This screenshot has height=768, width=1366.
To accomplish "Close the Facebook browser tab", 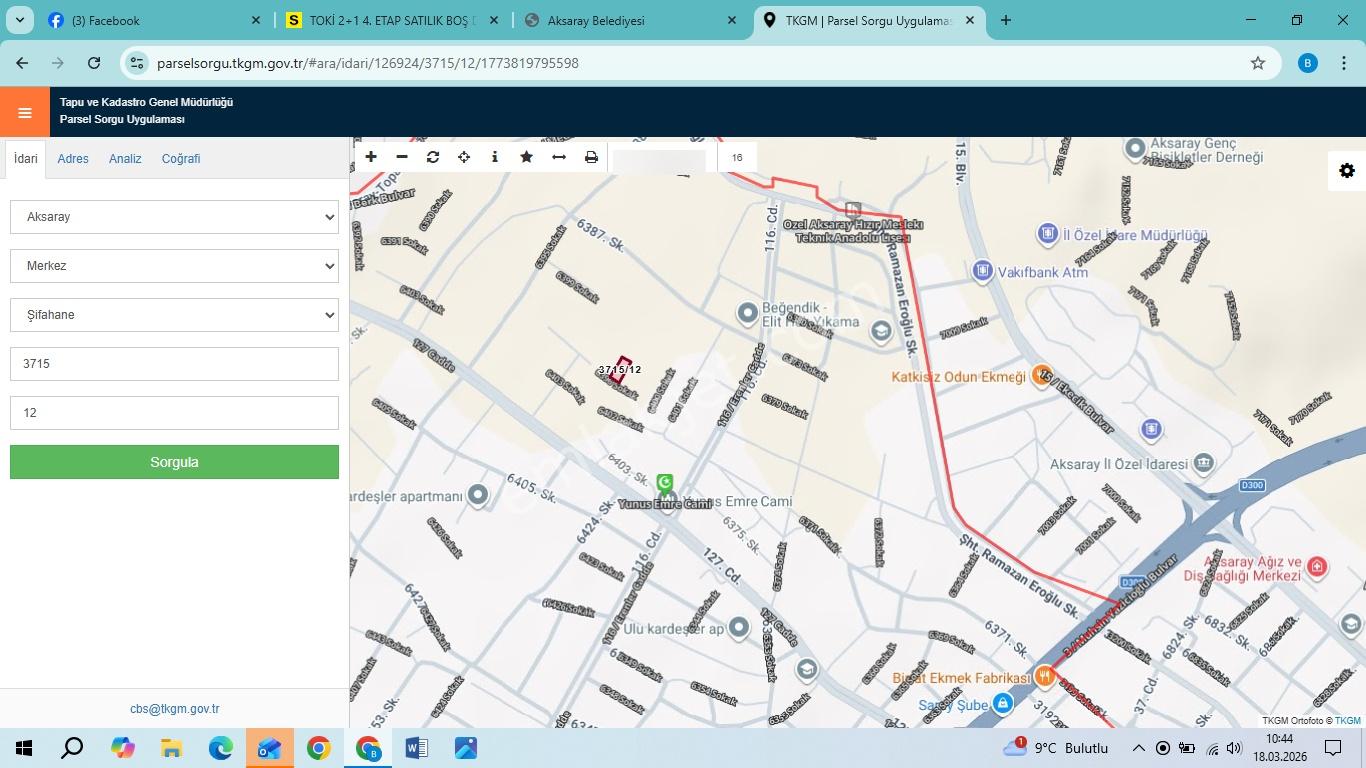I will click(256, 20).
